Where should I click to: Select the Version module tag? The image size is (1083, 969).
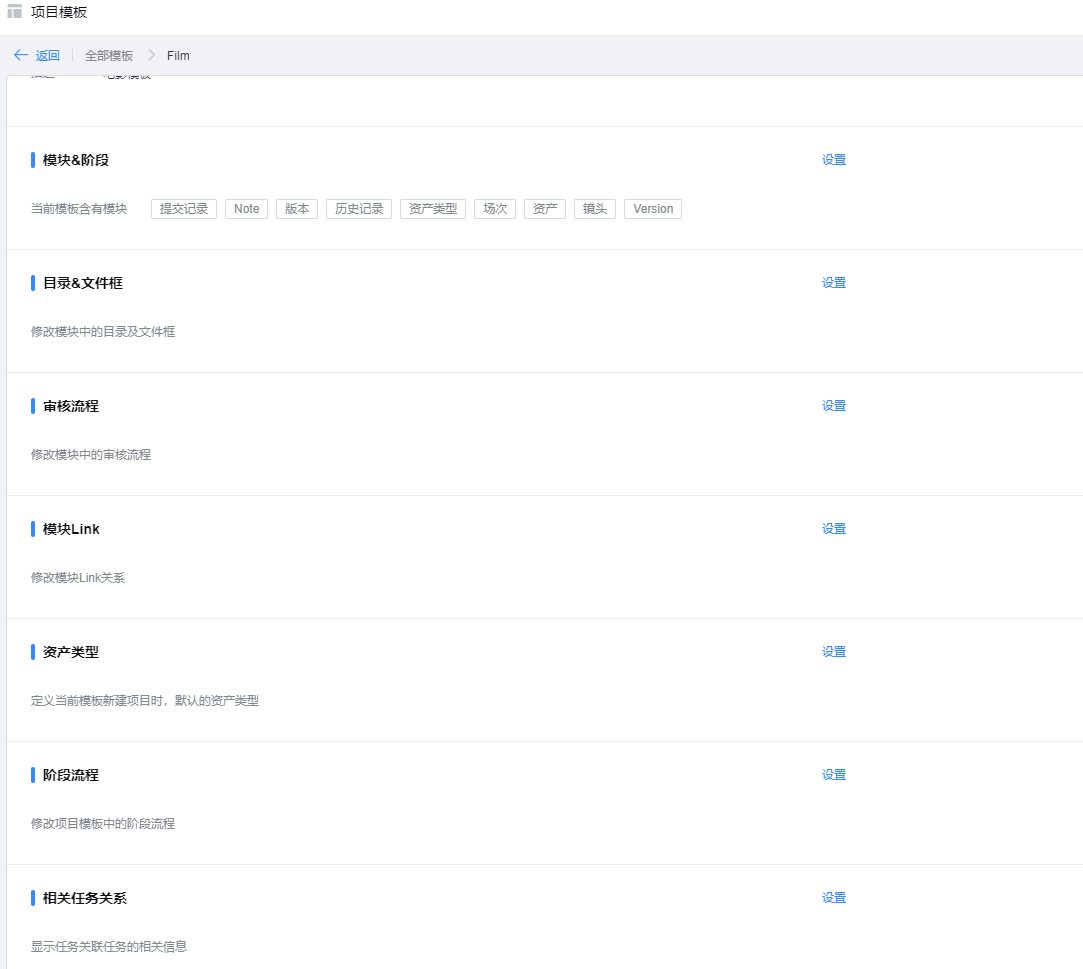[x=653, y=209]
